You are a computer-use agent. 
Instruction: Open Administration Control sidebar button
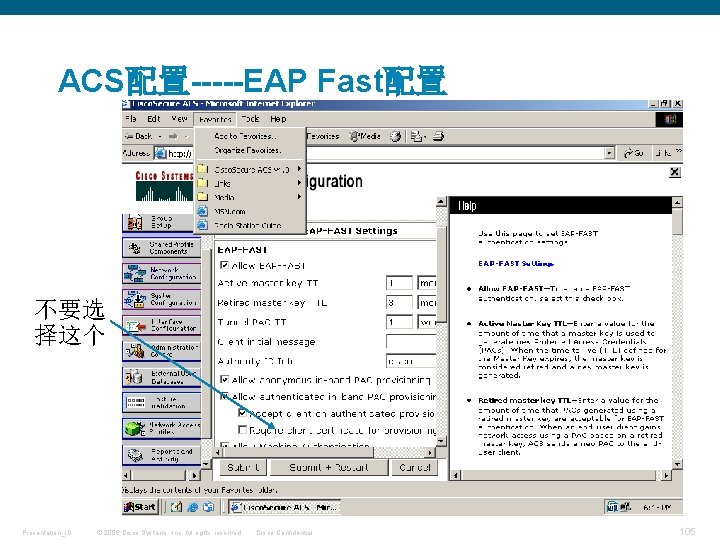[162, 351]
